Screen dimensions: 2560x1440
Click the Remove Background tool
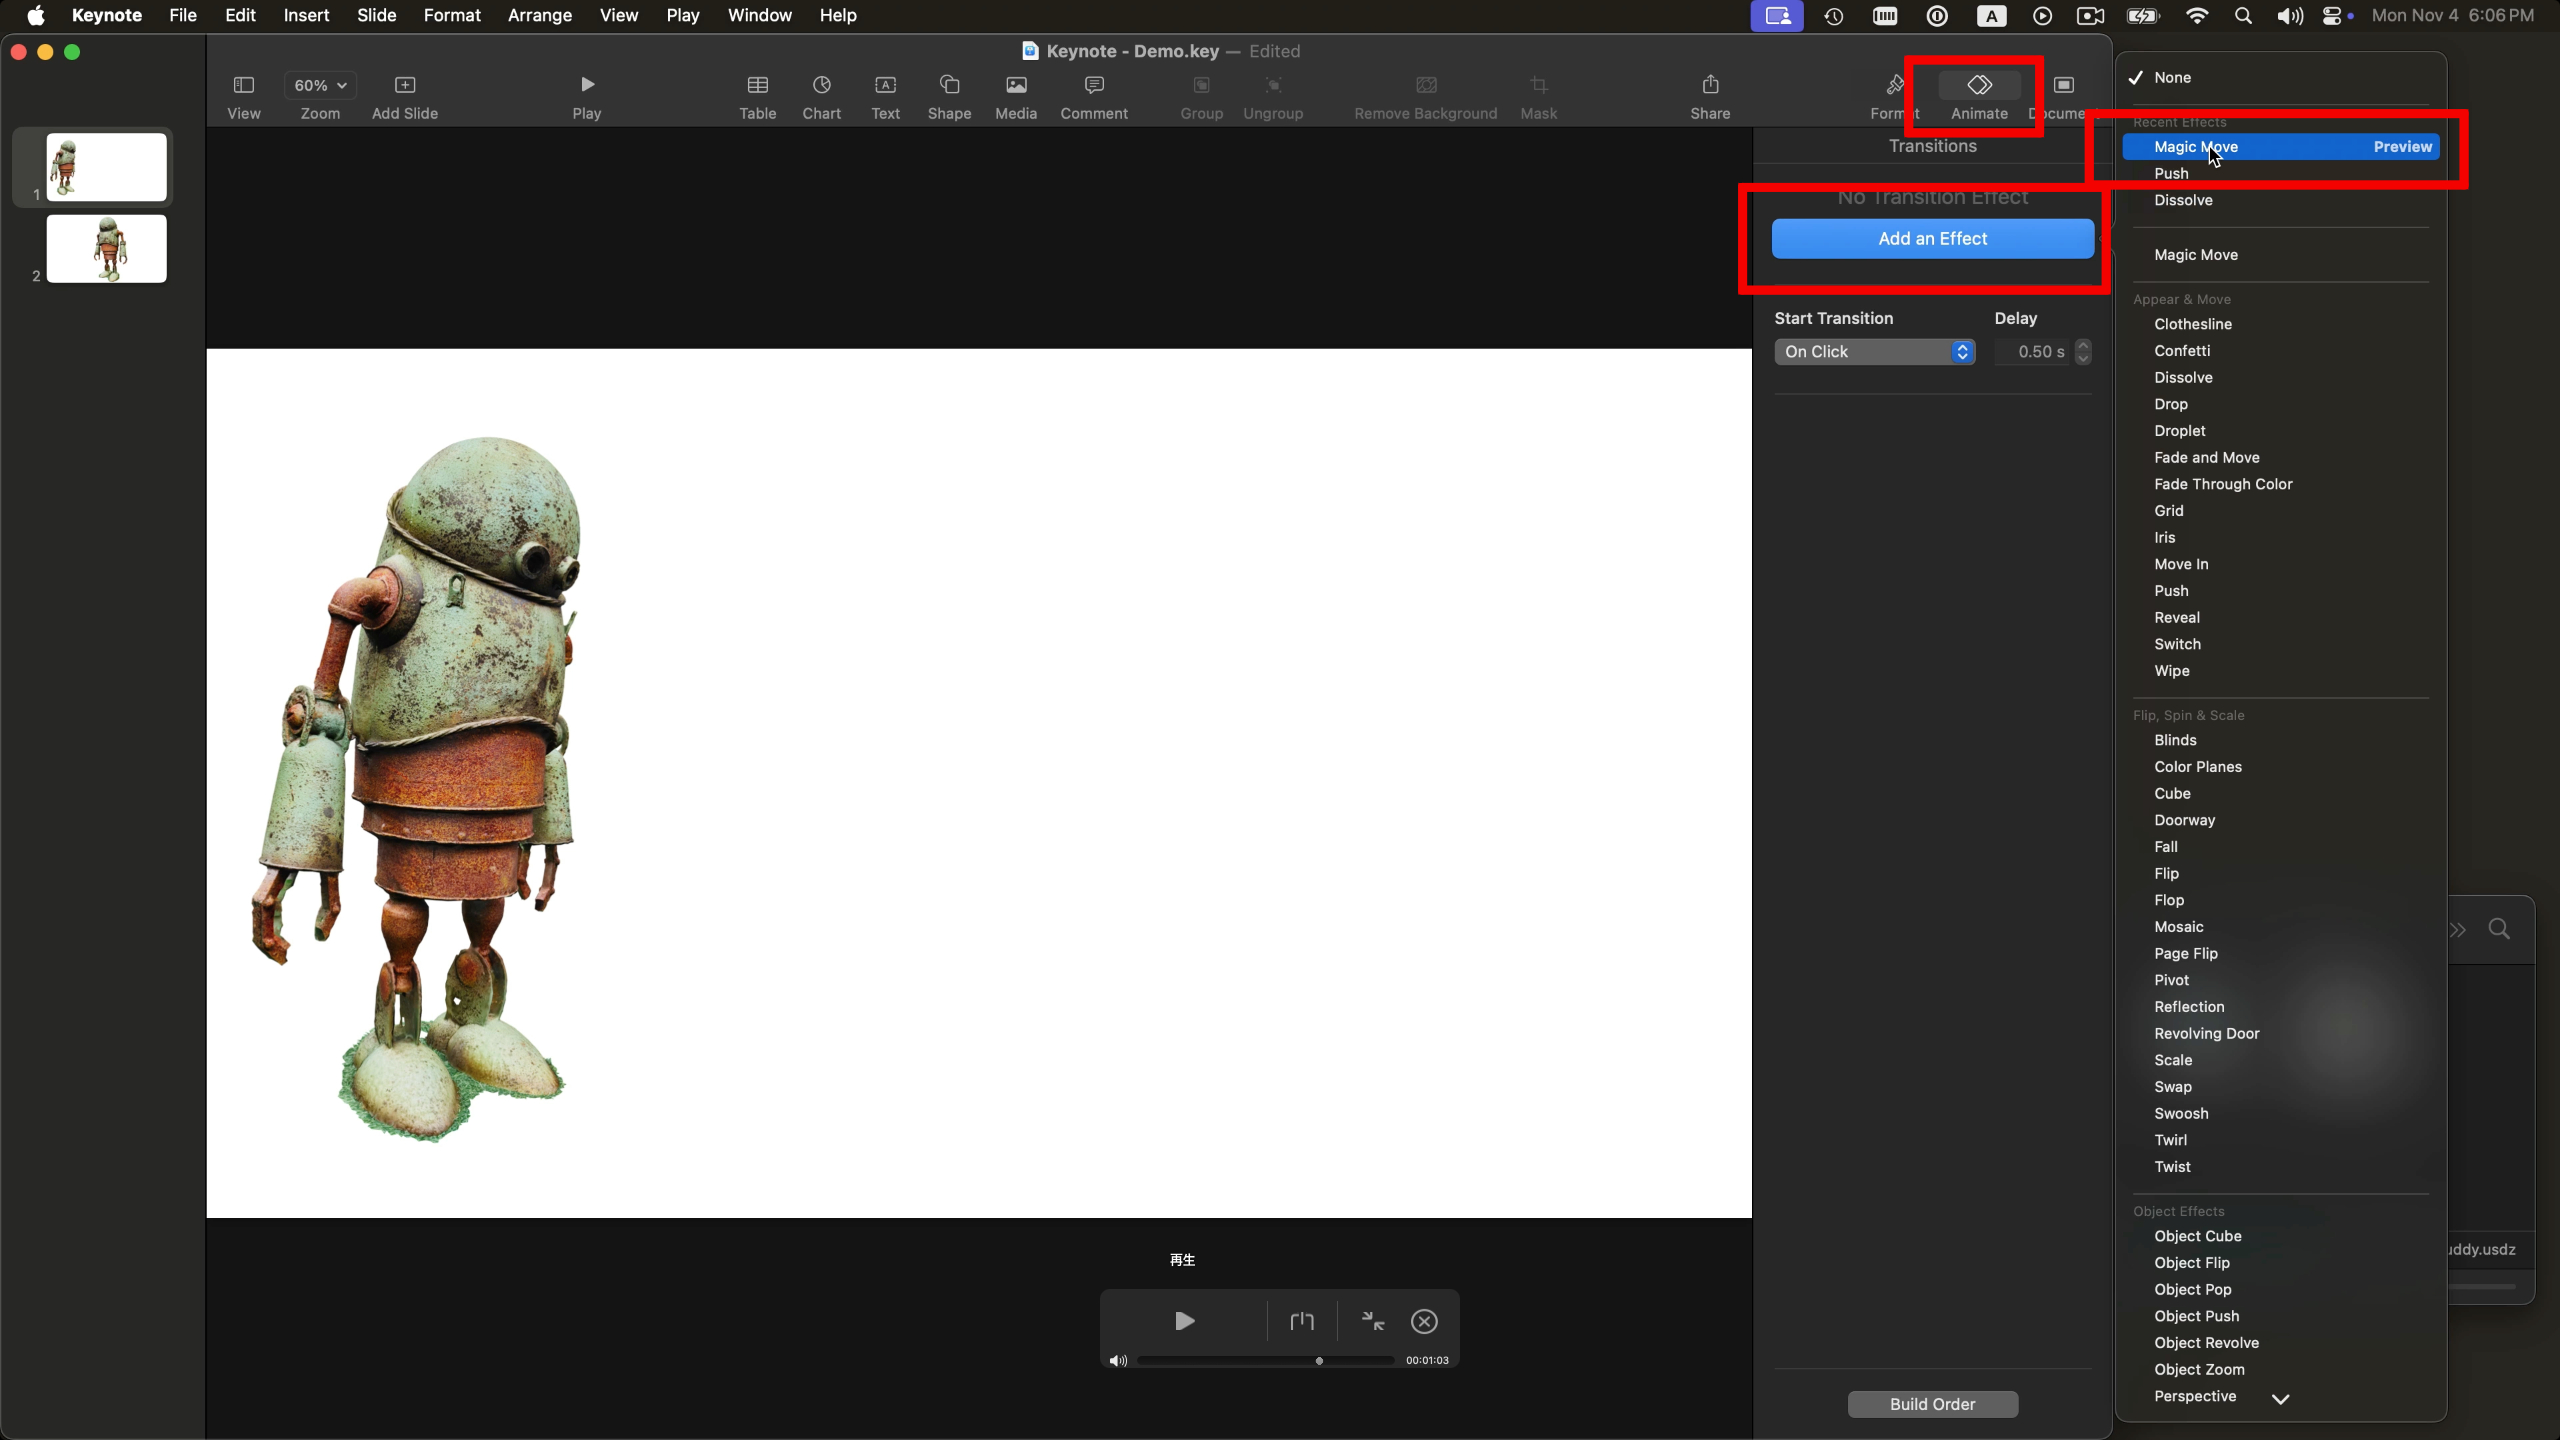pos(1424,95)
